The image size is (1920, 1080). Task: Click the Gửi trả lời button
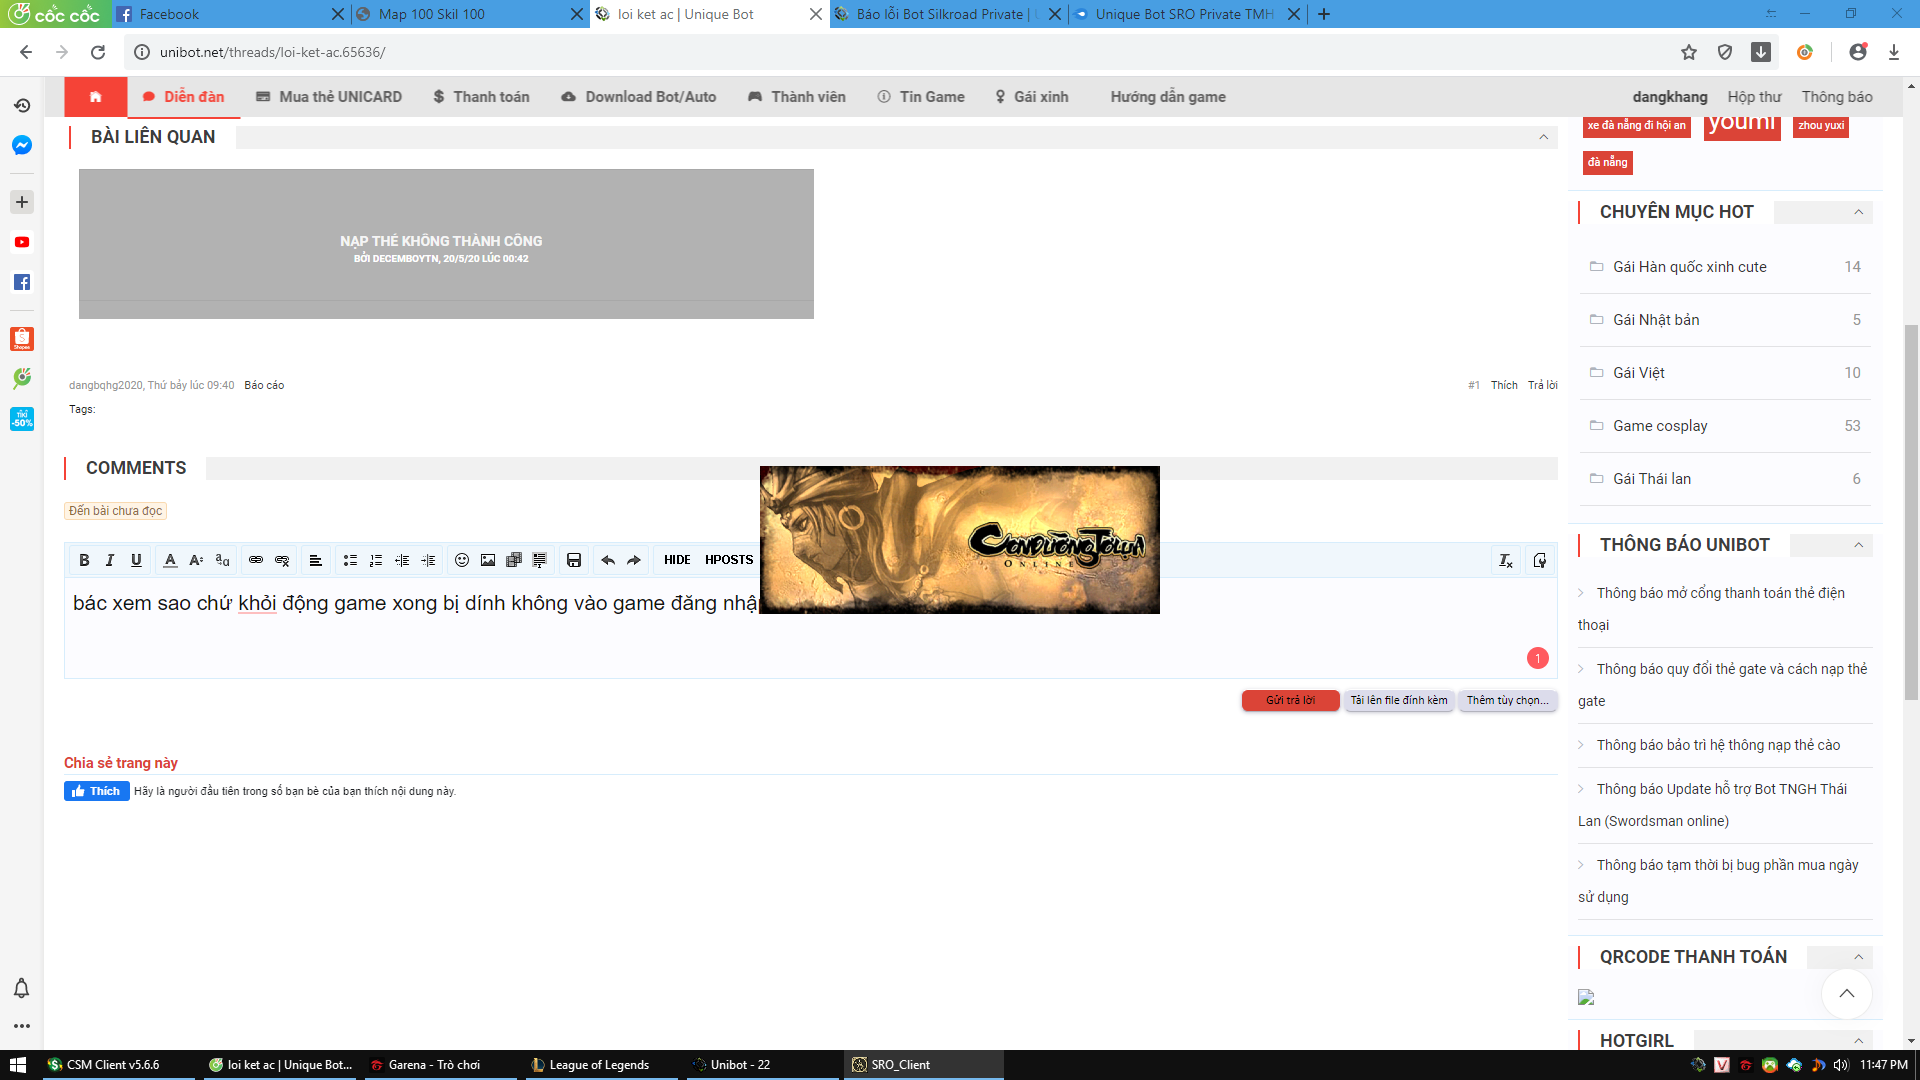(1290, 700)
